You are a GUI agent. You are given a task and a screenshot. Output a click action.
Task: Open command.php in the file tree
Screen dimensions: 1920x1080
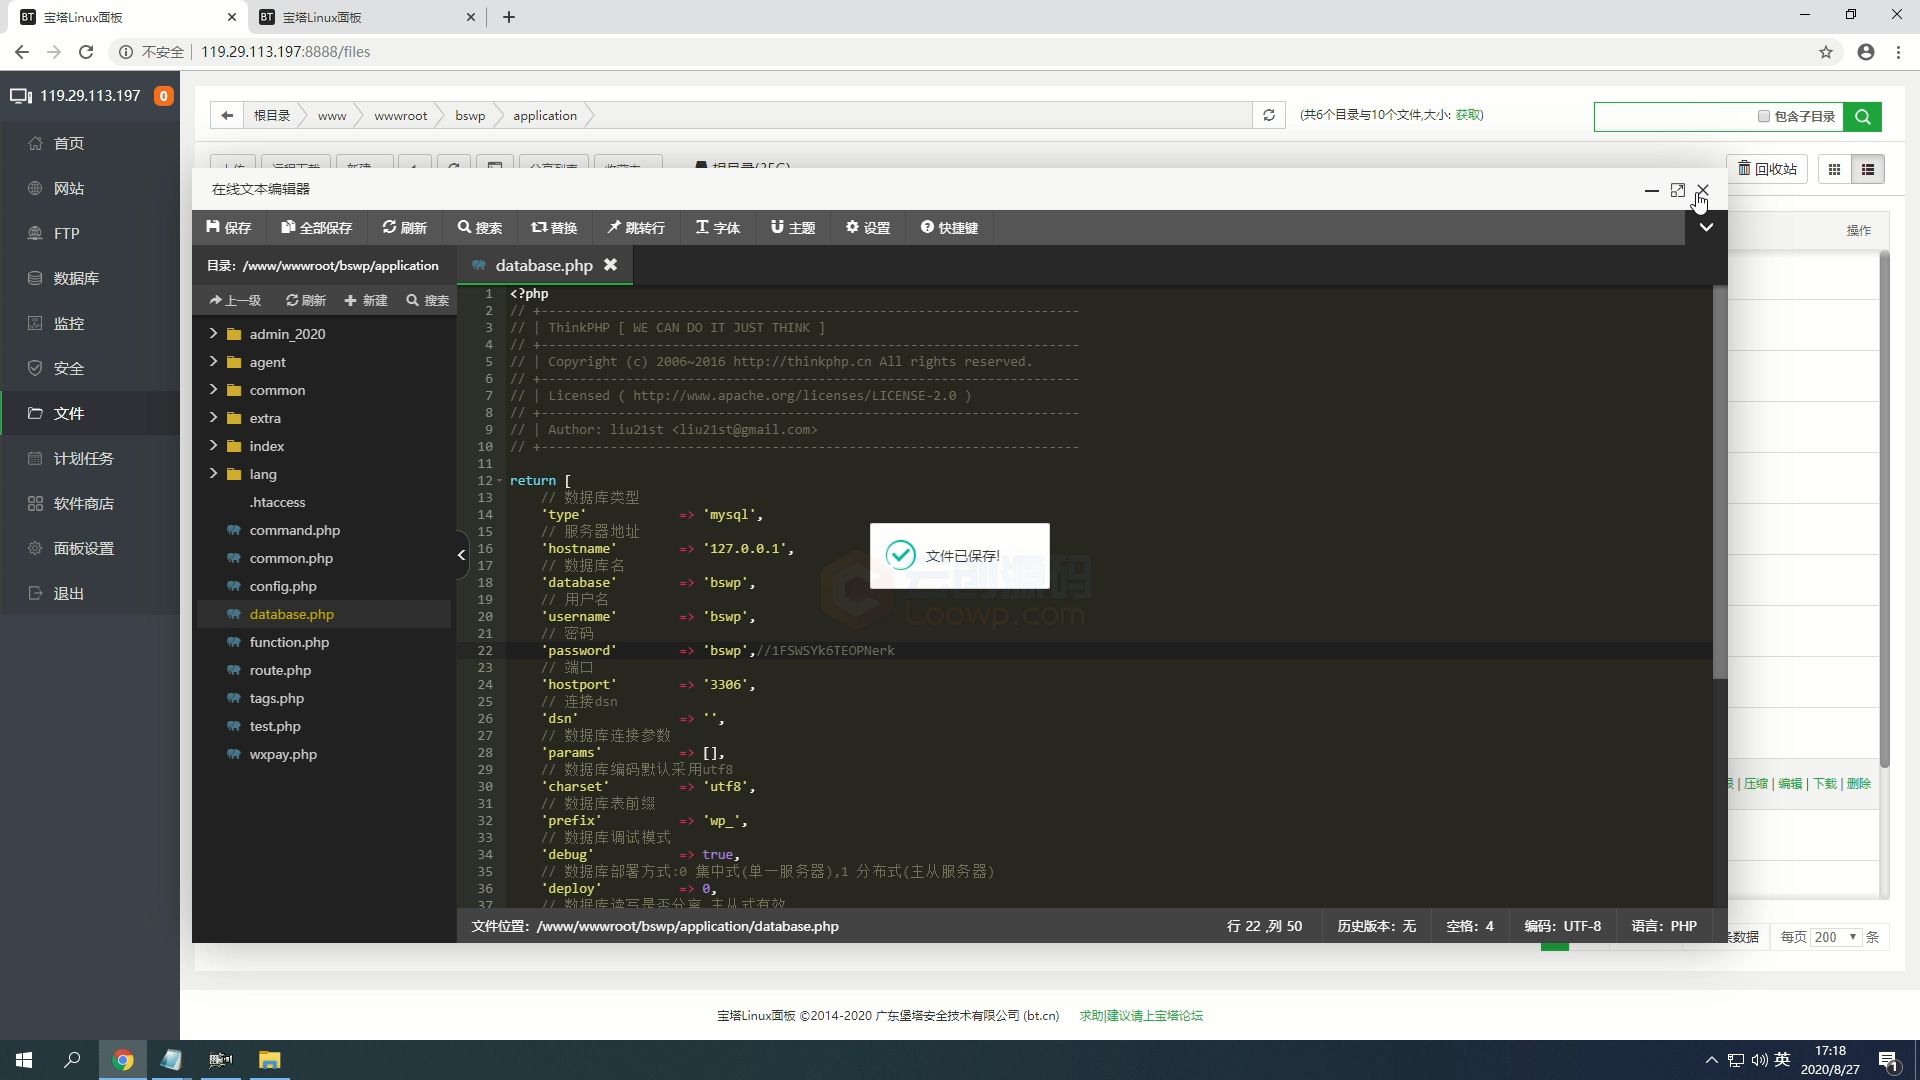(x=294, y=530)
